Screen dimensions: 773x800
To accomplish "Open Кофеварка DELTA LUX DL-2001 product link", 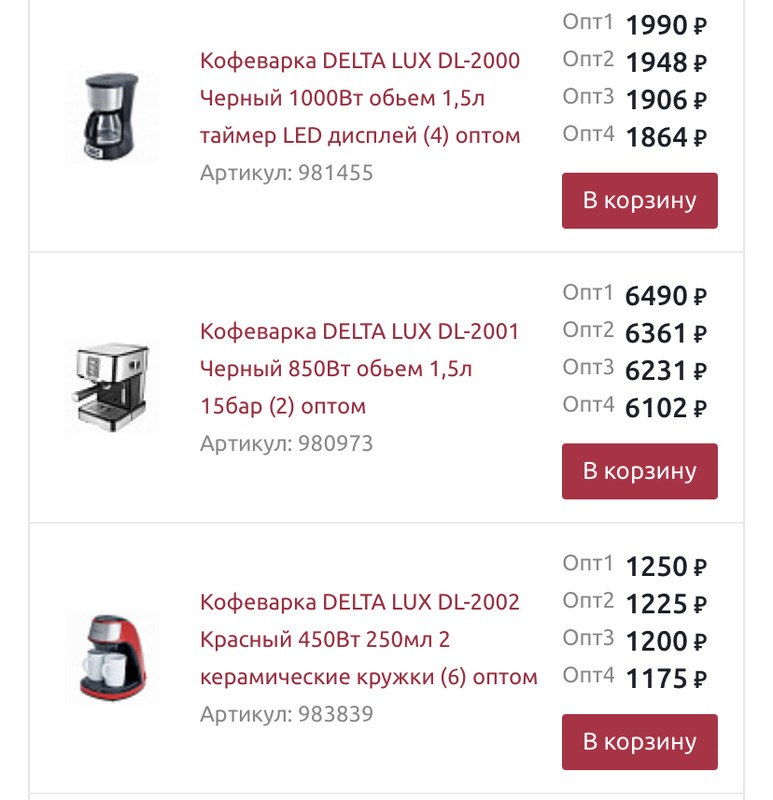I will click(360, 368).
